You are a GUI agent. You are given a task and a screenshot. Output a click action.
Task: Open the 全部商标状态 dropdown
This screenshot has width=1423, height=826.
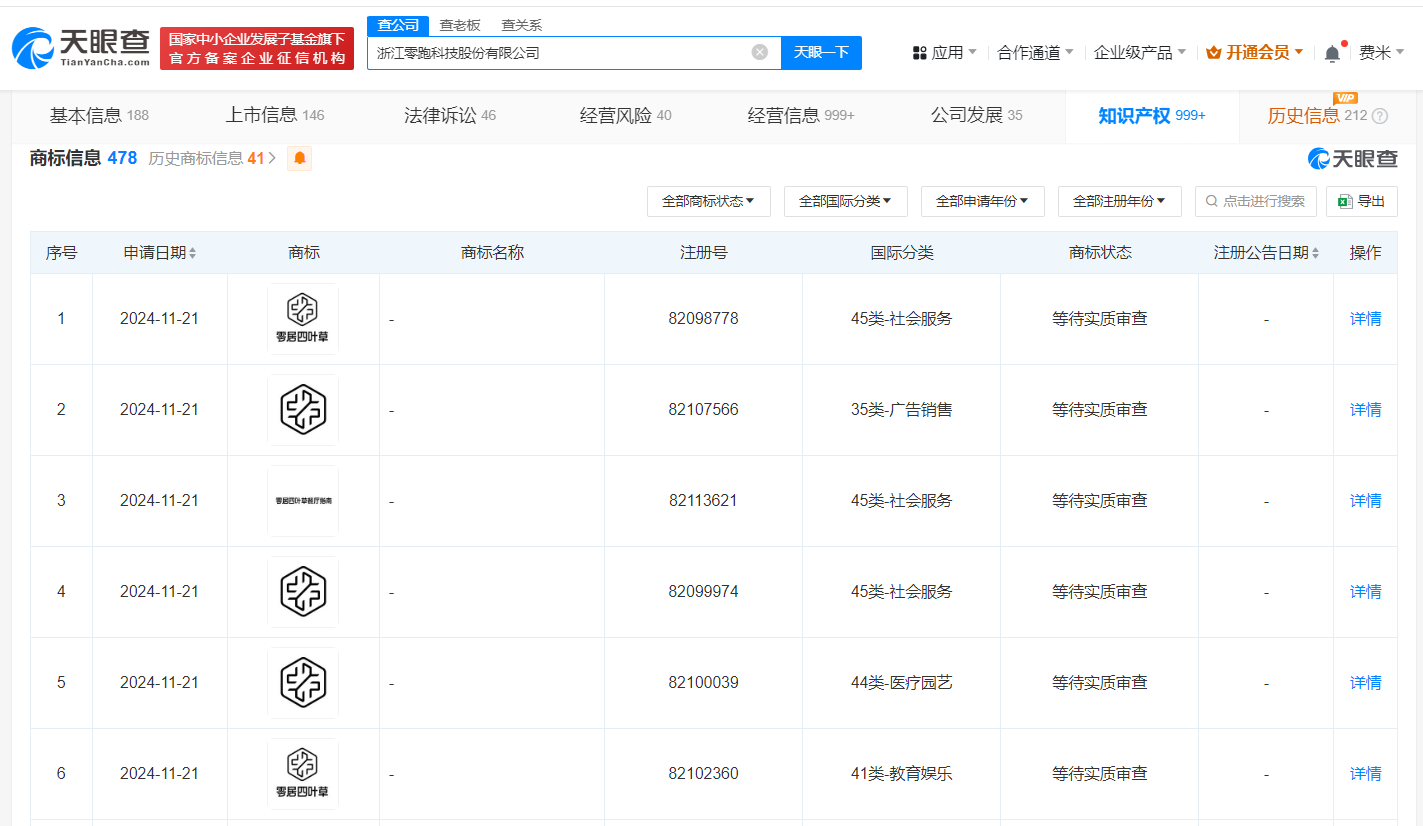tap(709, 201)
